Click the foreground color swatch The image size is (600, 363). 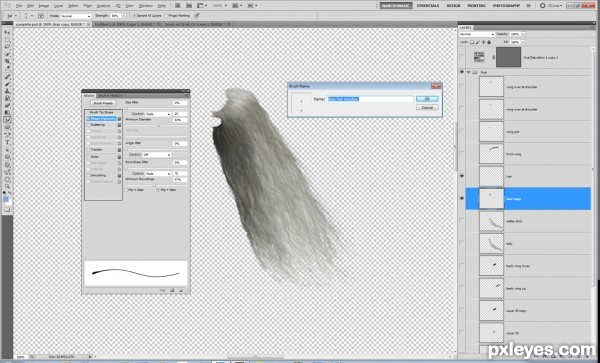tap(6, 199)
